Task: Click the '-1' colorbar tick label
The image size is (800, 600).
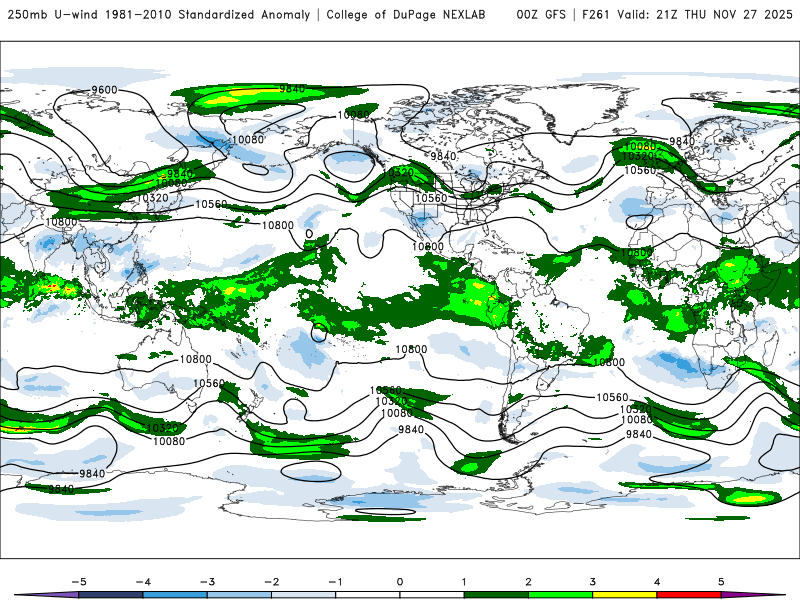Action: [335, 582]
